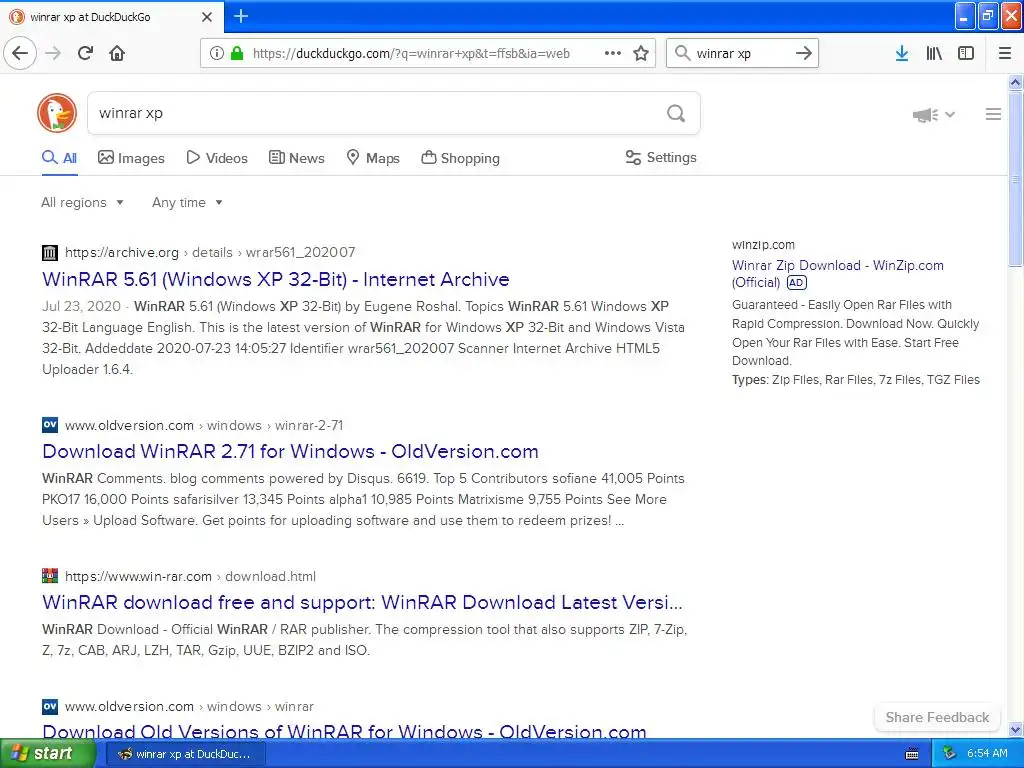1024x768 pixels.
Task: Click the page scrollbar up arrow
Action: point(1015,82)
